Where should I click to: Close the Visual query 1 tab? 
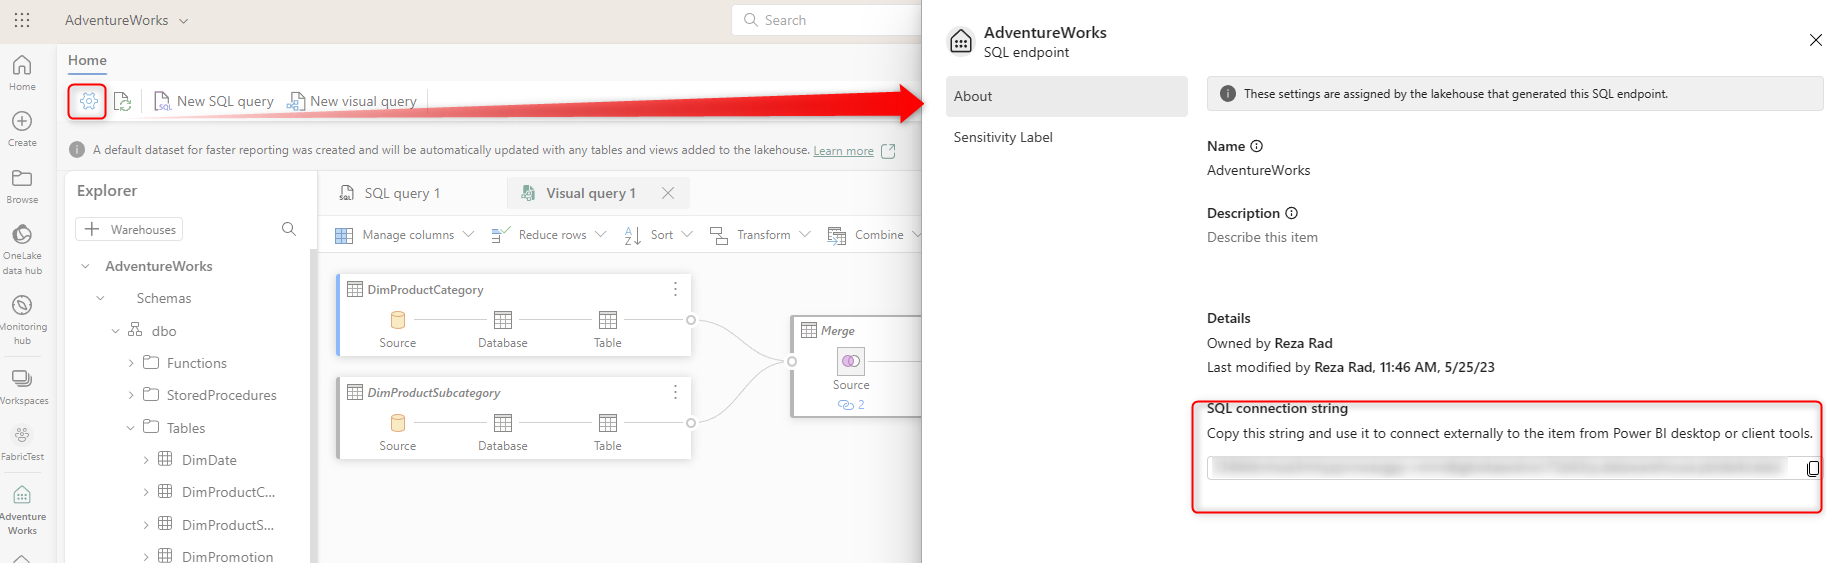(668, 193)
